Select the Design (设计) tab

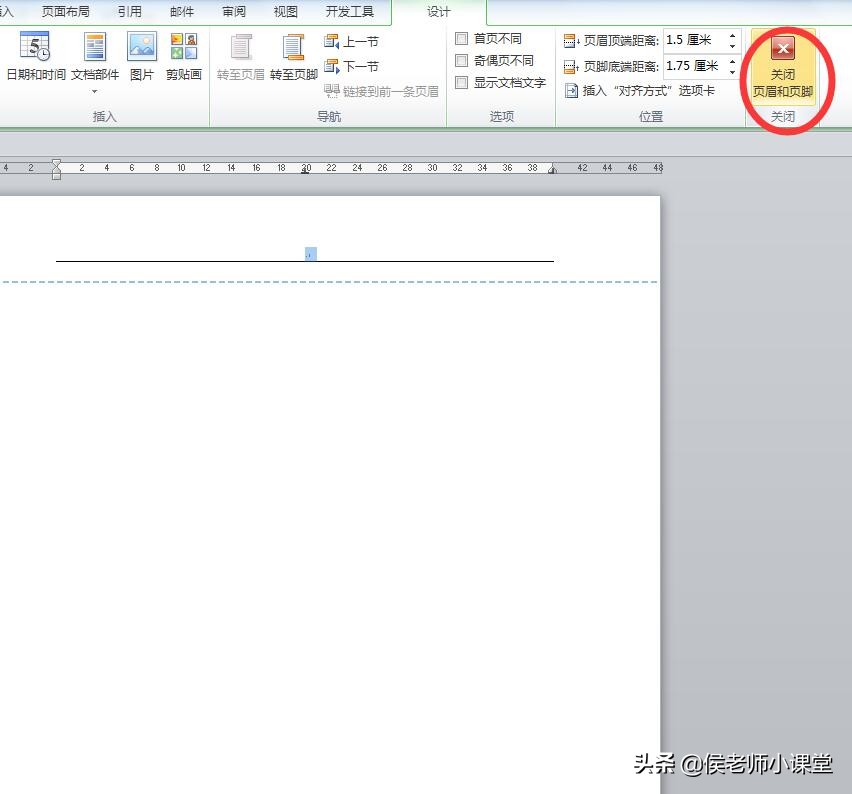438,11
